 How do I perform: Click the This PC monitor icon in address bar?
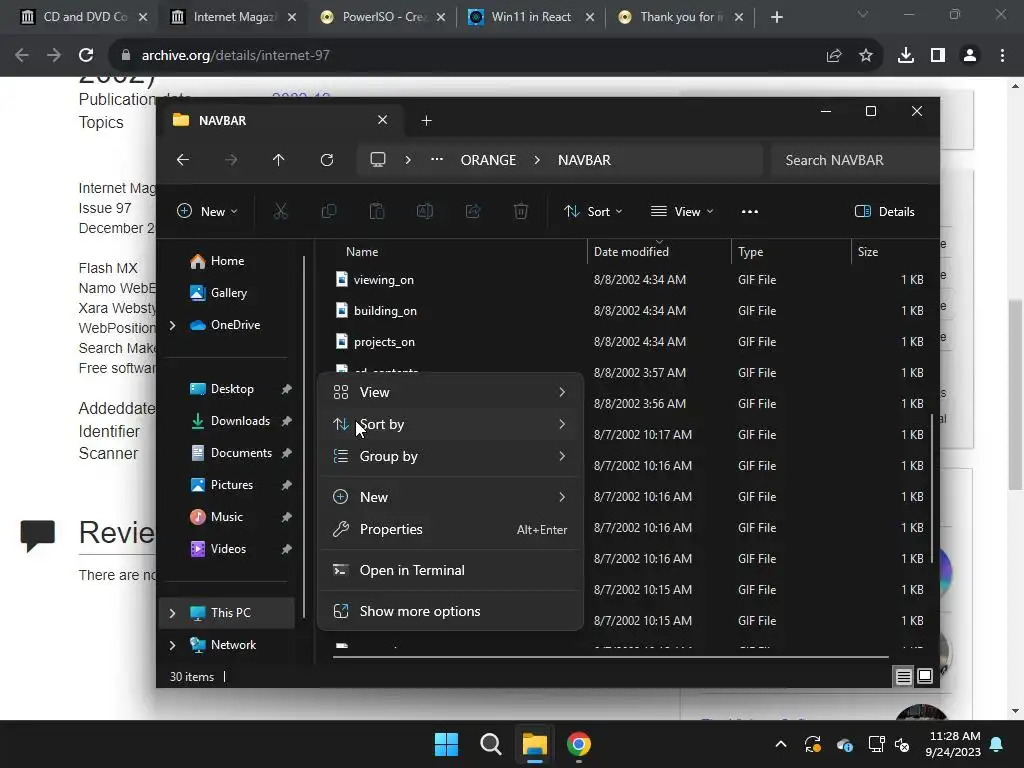[x=377, y=160]
